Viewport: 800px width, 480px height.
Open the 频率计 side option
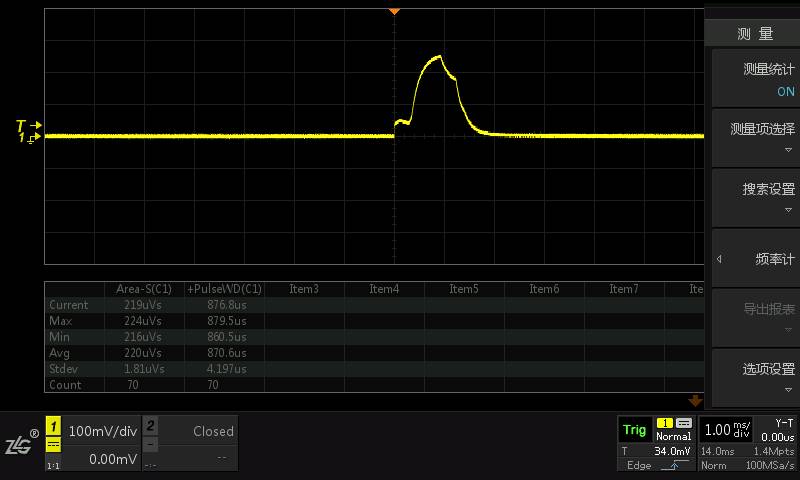pos(755,259)
